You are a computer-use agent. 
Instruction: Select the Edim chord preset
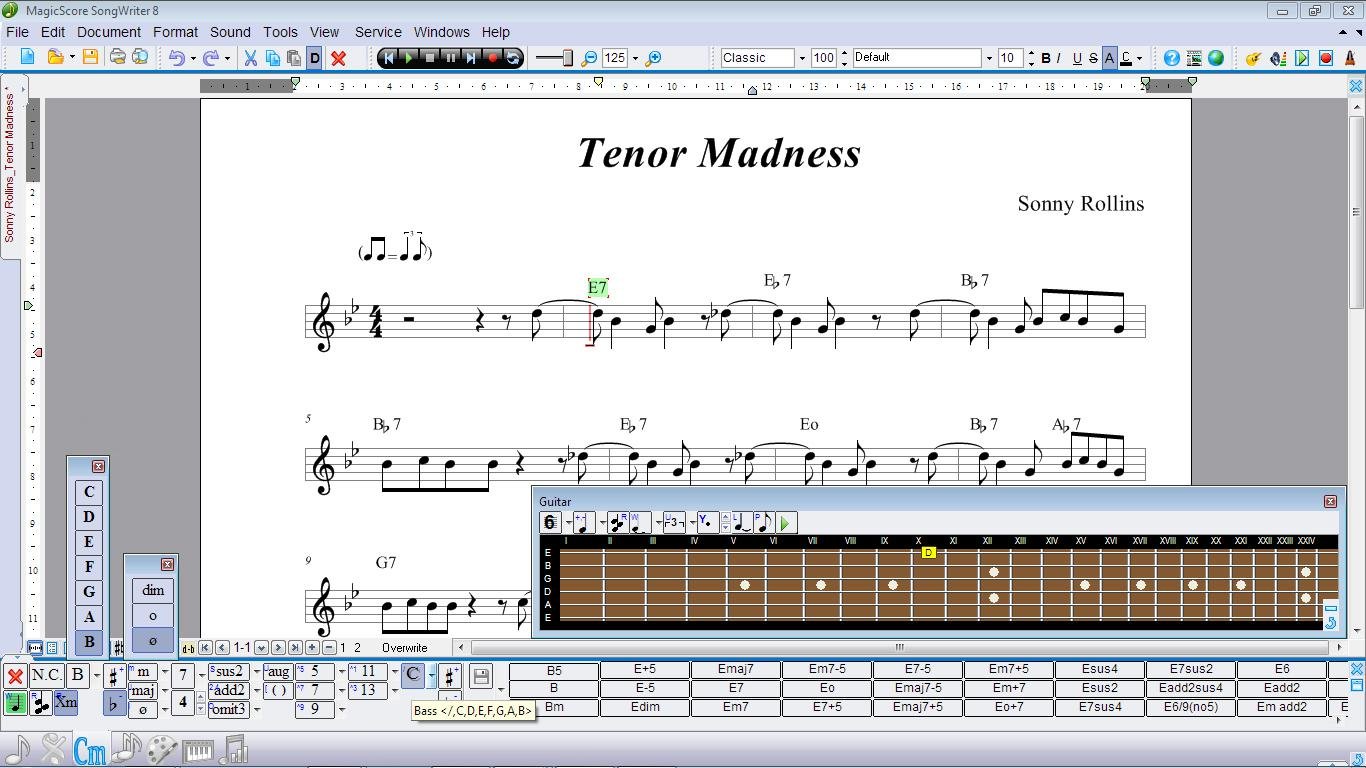(645, 708)
